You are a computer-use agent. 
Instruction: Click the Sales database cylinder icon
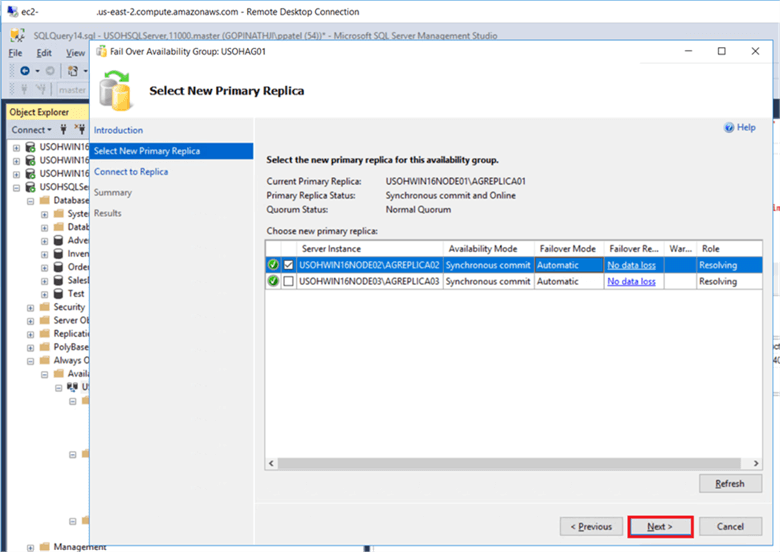58,280
